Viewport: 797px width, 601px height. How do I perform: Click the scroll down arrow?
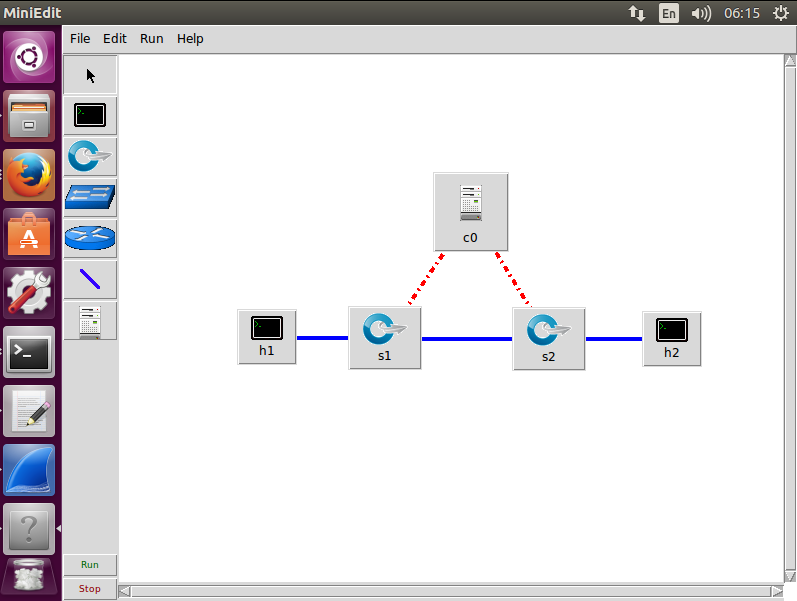790,576
